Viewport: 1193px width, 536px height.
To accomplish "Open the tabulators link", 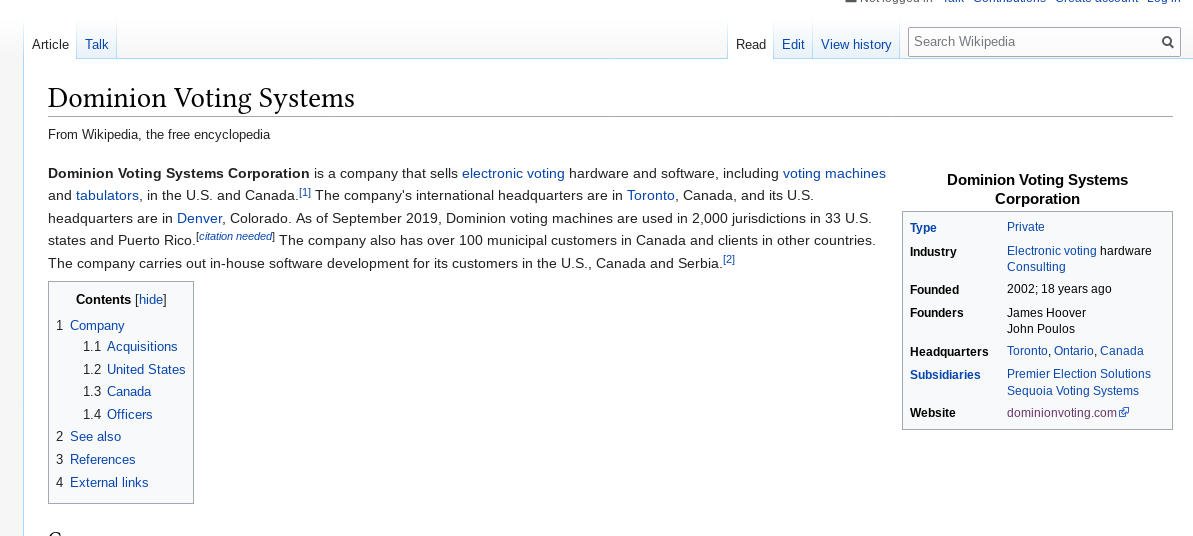I will [107, 195].
